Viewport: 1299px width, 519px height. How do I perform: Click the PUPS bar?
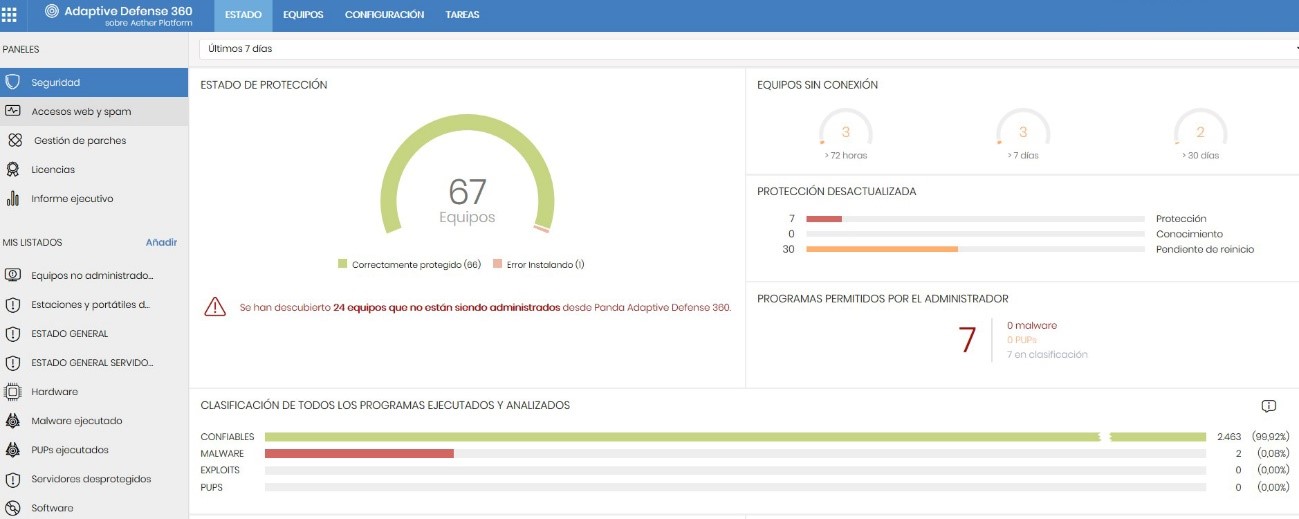735,487
